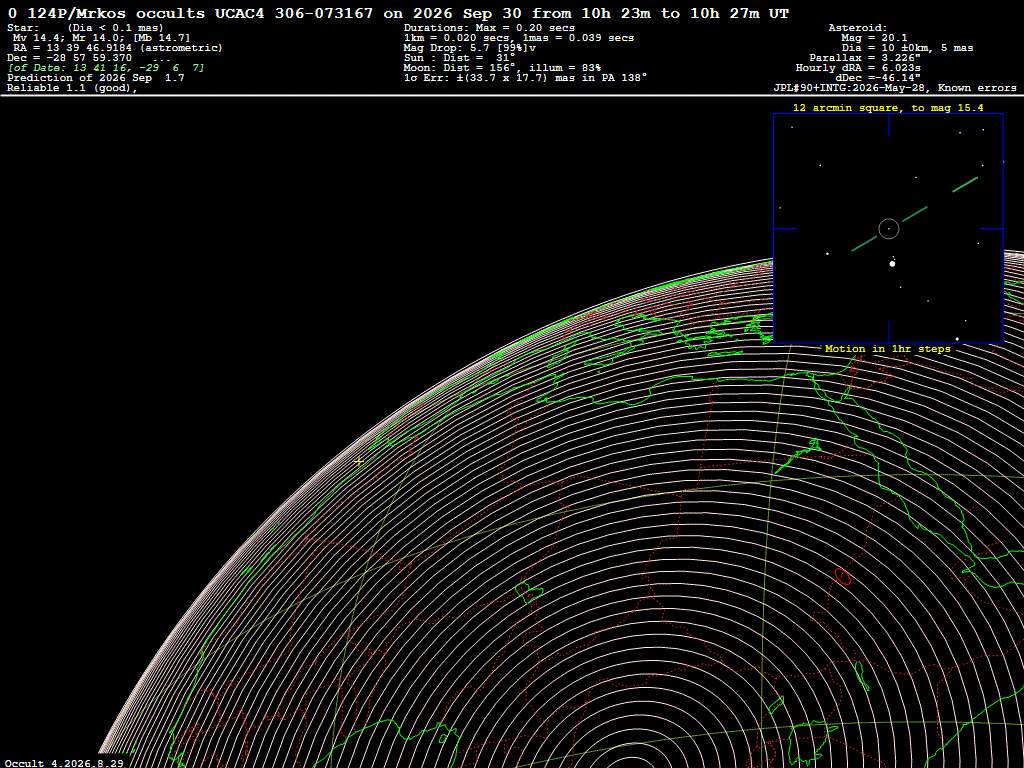Click the 'Moon: Dist = 156°' line

[502, 68]
